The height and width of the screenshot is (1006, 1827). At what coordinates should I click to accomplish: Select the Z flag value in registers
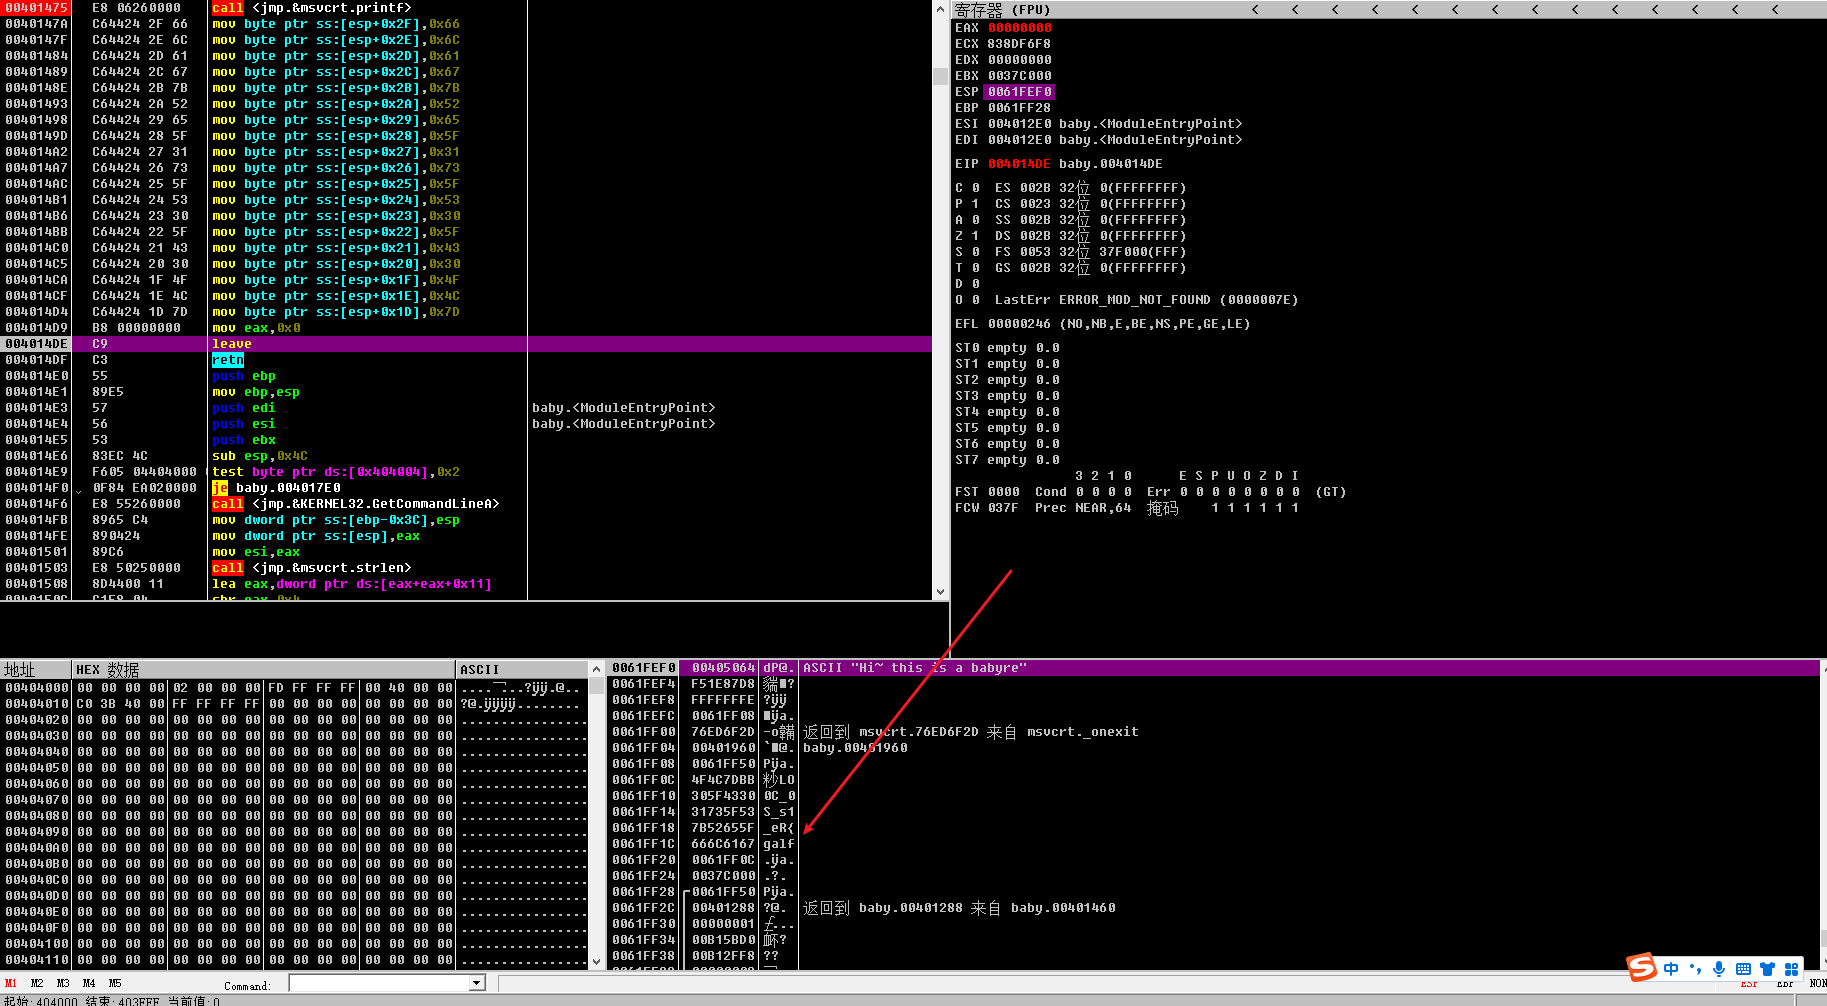click(x=976, y=236)
